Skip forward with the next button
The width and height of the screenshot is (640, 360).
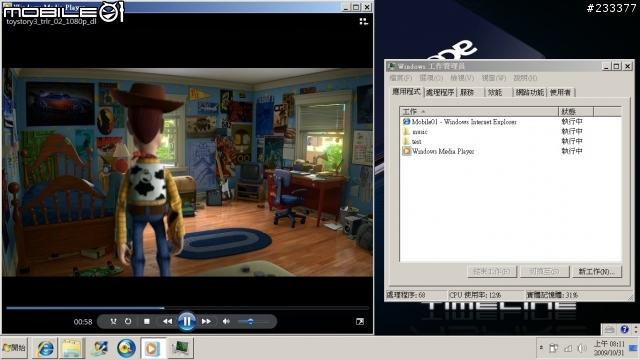click(x=206, y=321)
